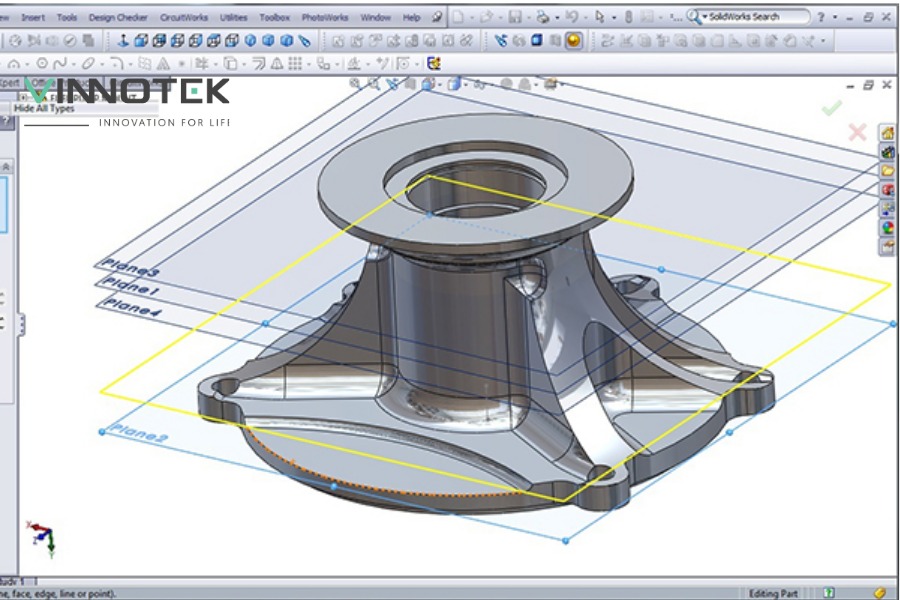This screenshot has height=600, width=900.
Task: Select the Circle sketch tool
Action: click(x=42, y=63)
